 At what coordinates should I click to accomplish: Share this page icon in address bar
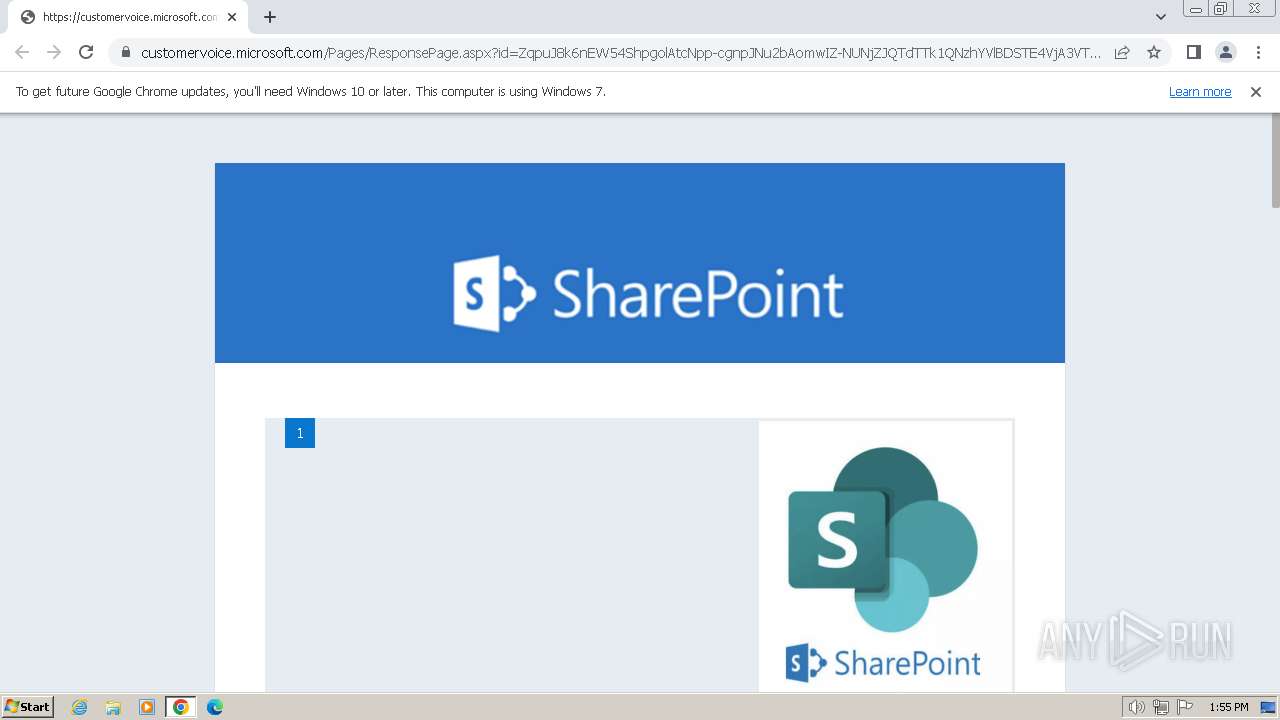point(1122,52)
